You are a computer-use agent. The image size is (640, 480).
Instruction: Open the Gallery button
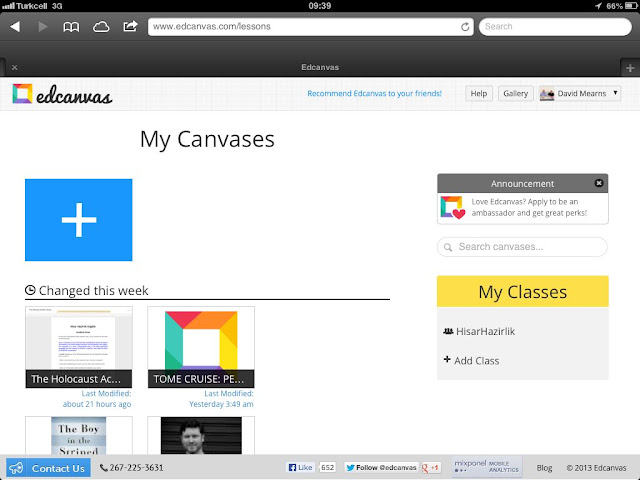pyautogui.click(x=516, y=93)
